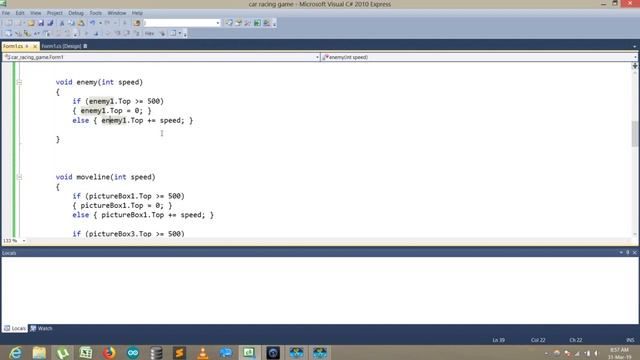Open uTorrent from the taskbar

(62, 353)
